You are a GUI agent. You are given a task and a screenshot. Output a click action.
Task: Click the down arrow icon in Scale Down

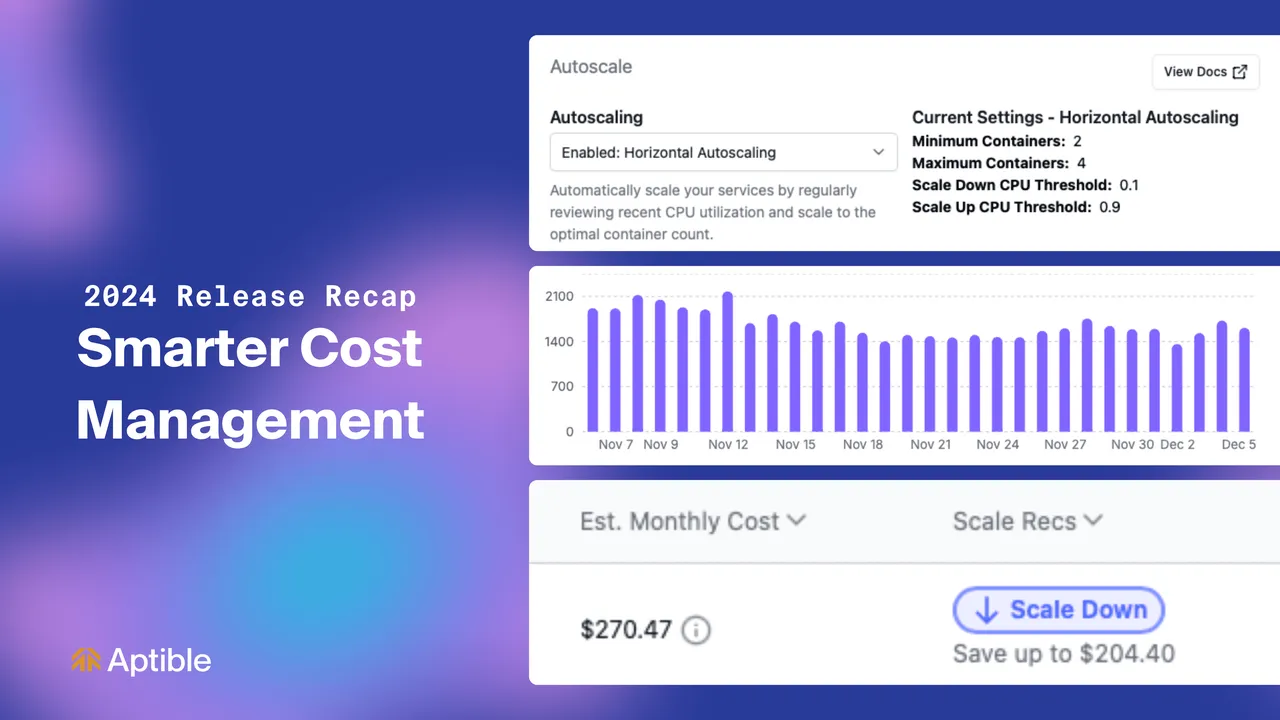click(986, 611)
